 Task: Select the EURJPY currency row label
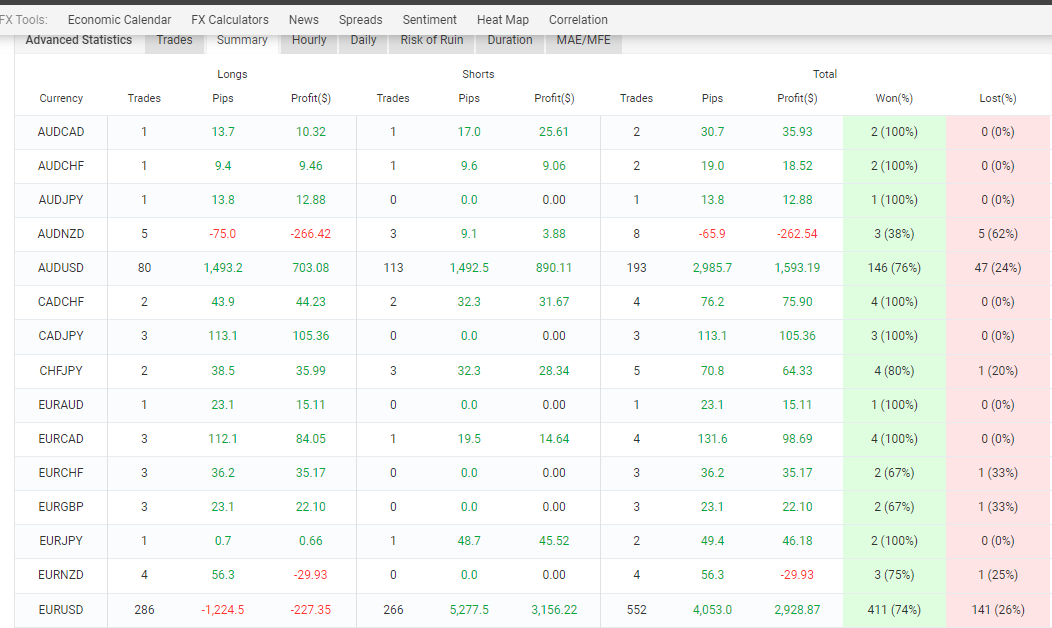point(61,541)
